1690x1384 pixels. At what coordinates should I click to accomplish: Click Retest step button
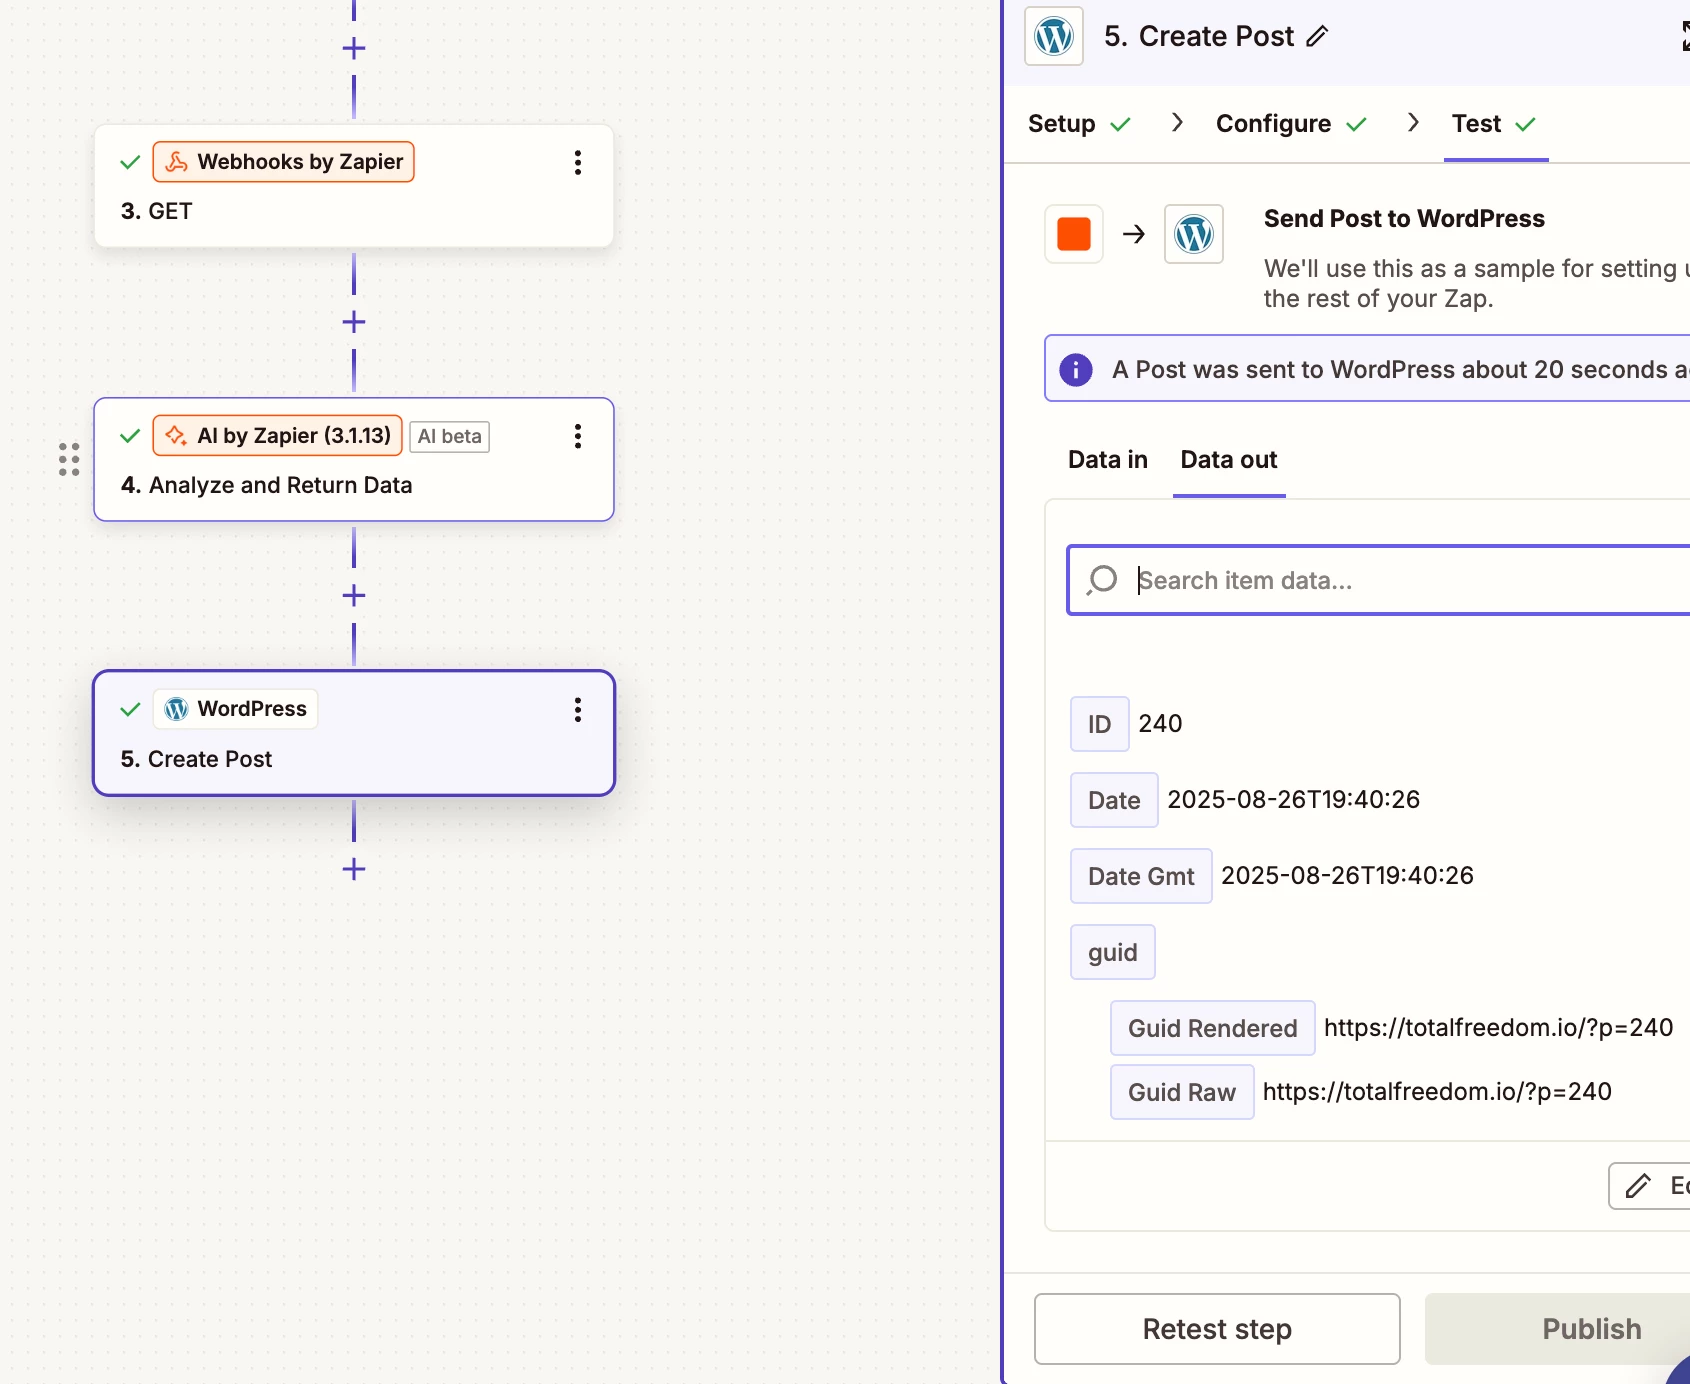pos(1217,1329)
